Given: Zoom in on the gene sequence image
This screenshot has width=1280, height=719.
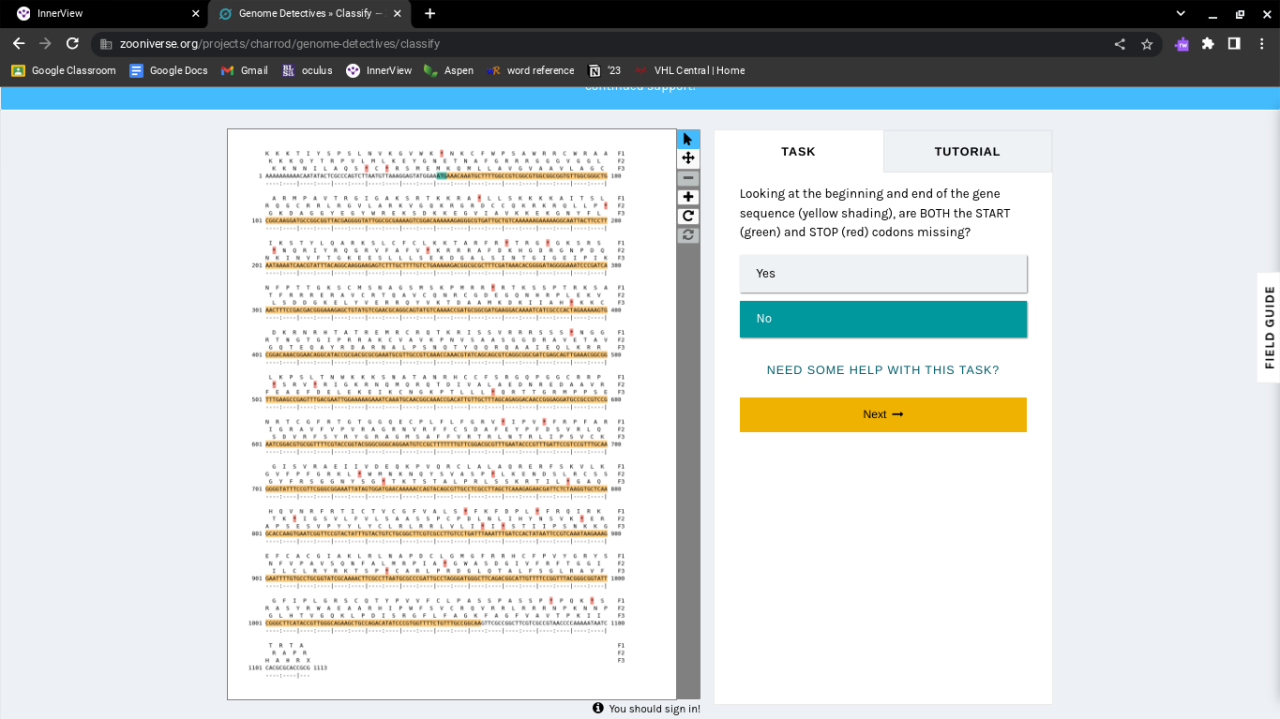Looking at the screenshot, I should pyautogui.click(x=688, y=197).
